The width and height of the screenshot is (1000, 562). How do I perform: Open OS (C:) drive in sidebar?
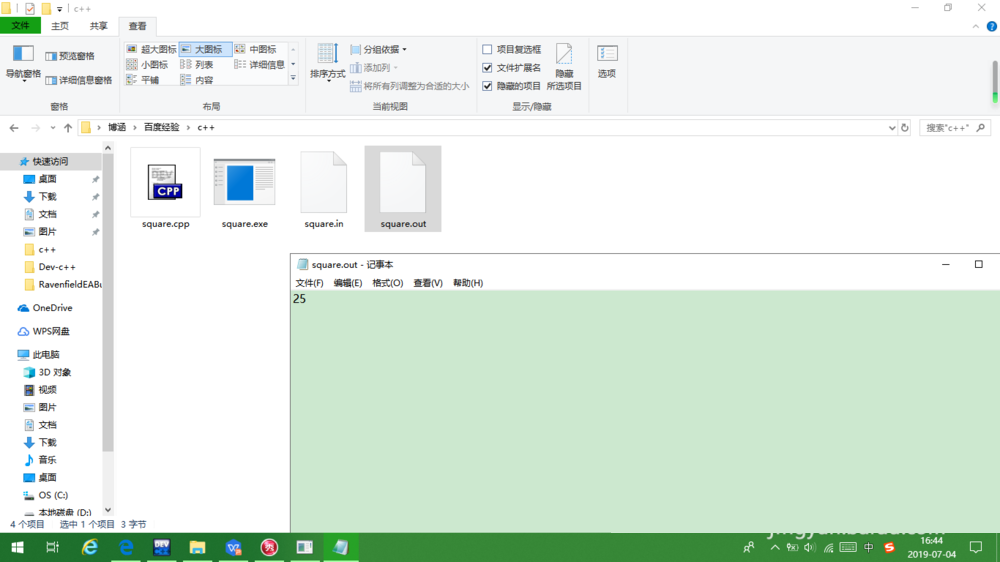(53, 495)
